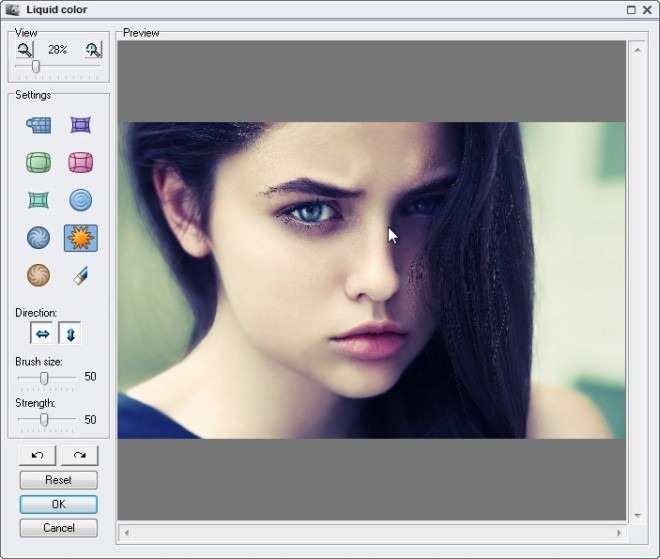
Task: Click the zoom out magnifier icon
Action: coord(25,50)
